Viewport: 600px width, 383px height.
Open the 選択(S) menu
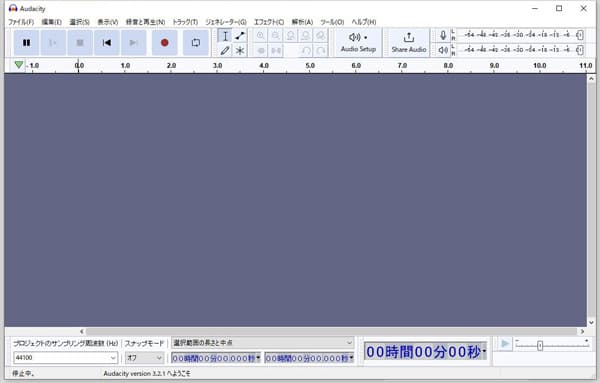79,22
